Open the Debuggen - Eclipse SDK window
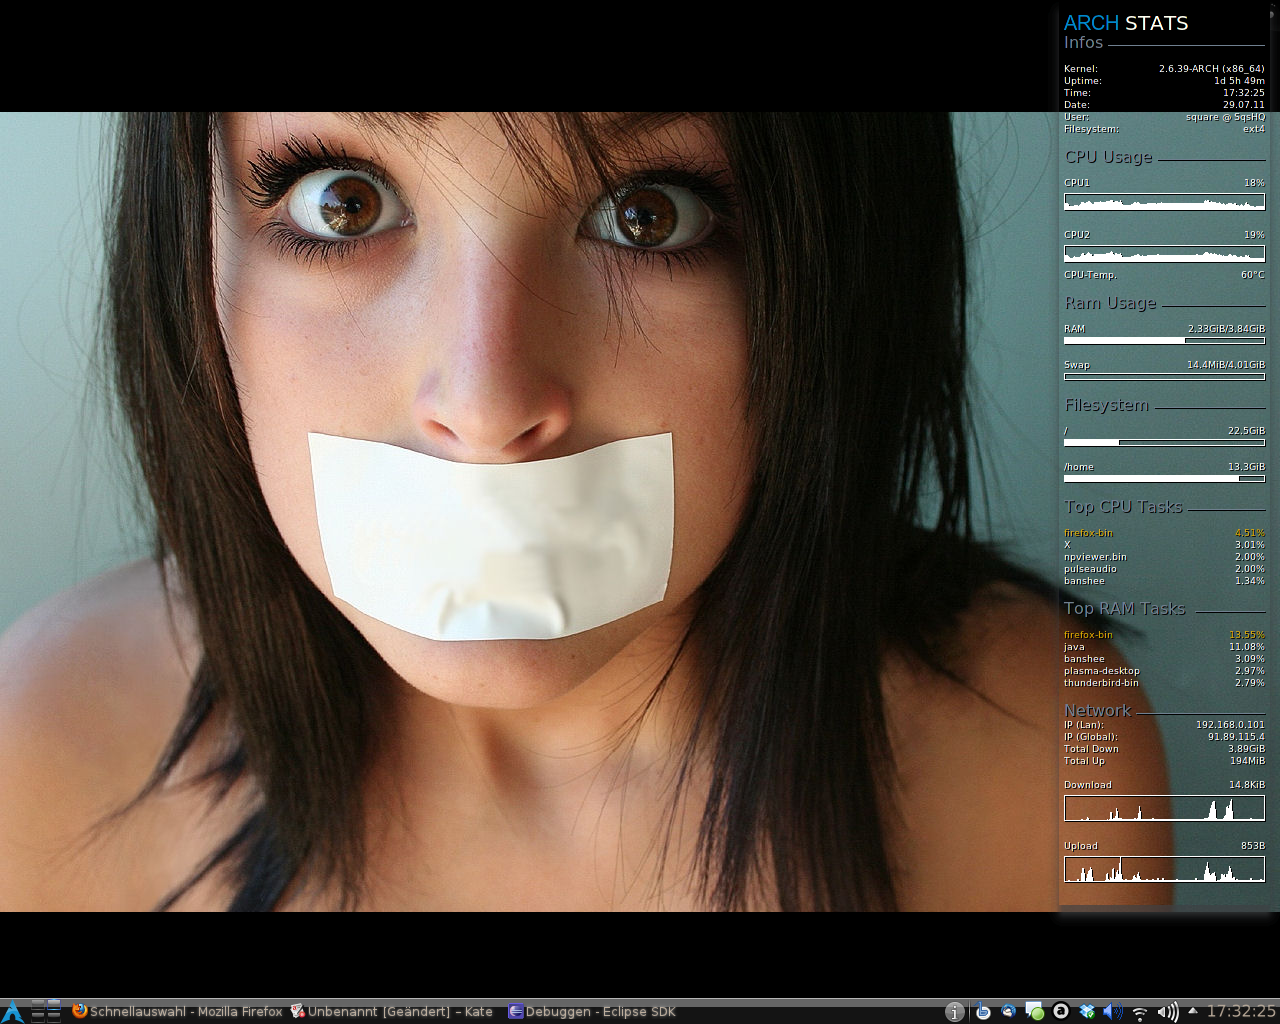This screenshot has height=1024, width=1280. coord(592,1011)
